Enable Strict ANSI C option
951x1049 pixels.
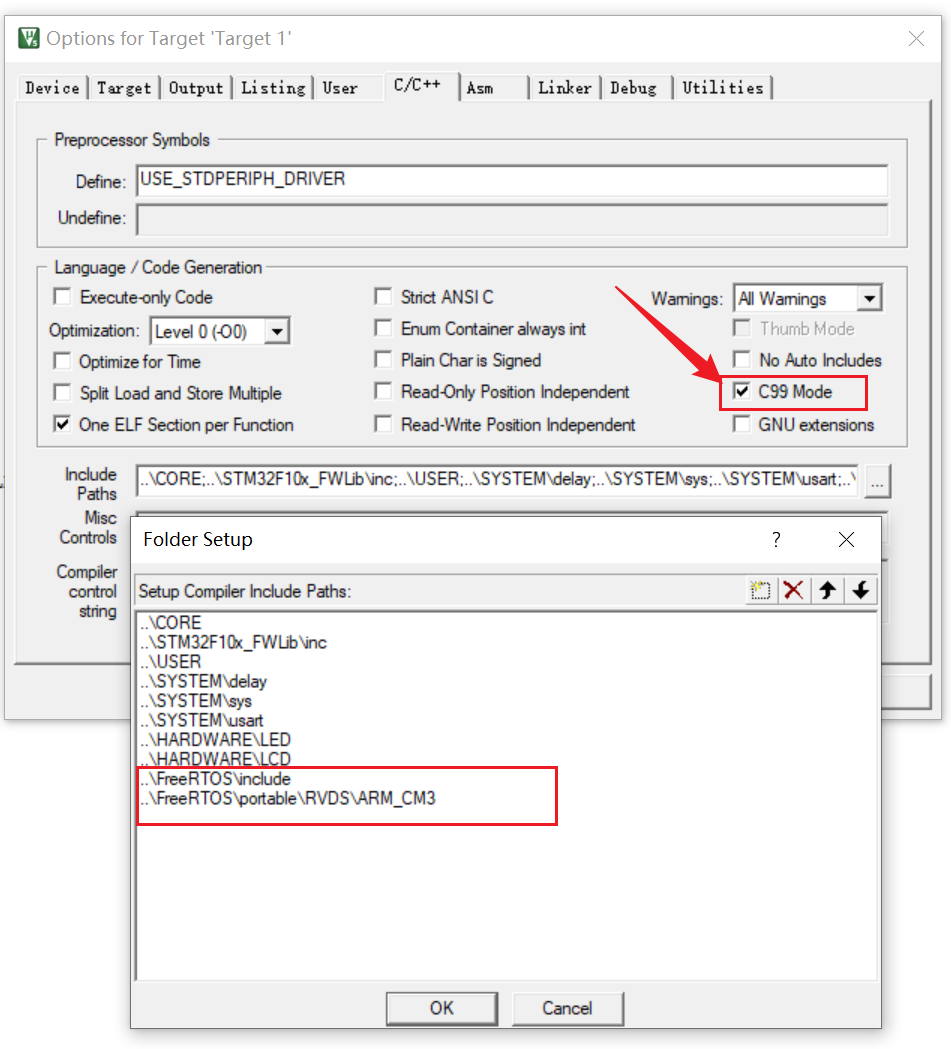[x=383, y=297]
